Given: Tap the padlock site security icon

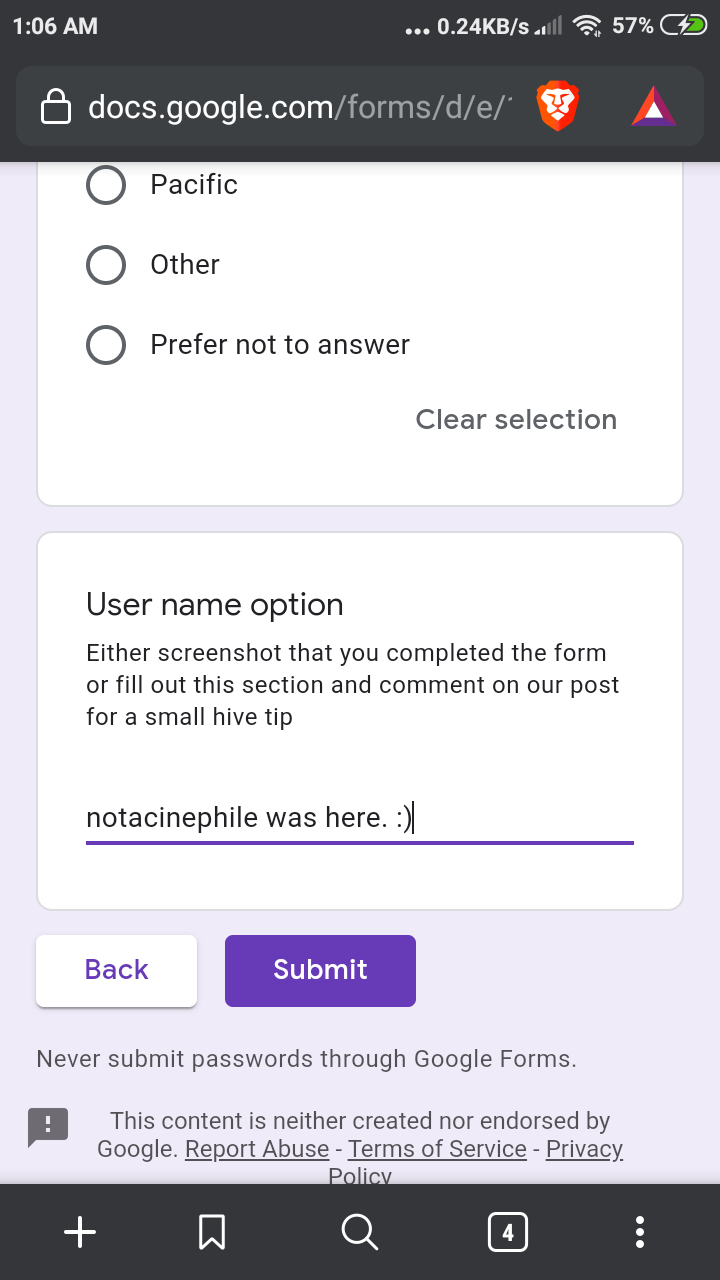Looking at the screenshot, I should coord(56,107).
